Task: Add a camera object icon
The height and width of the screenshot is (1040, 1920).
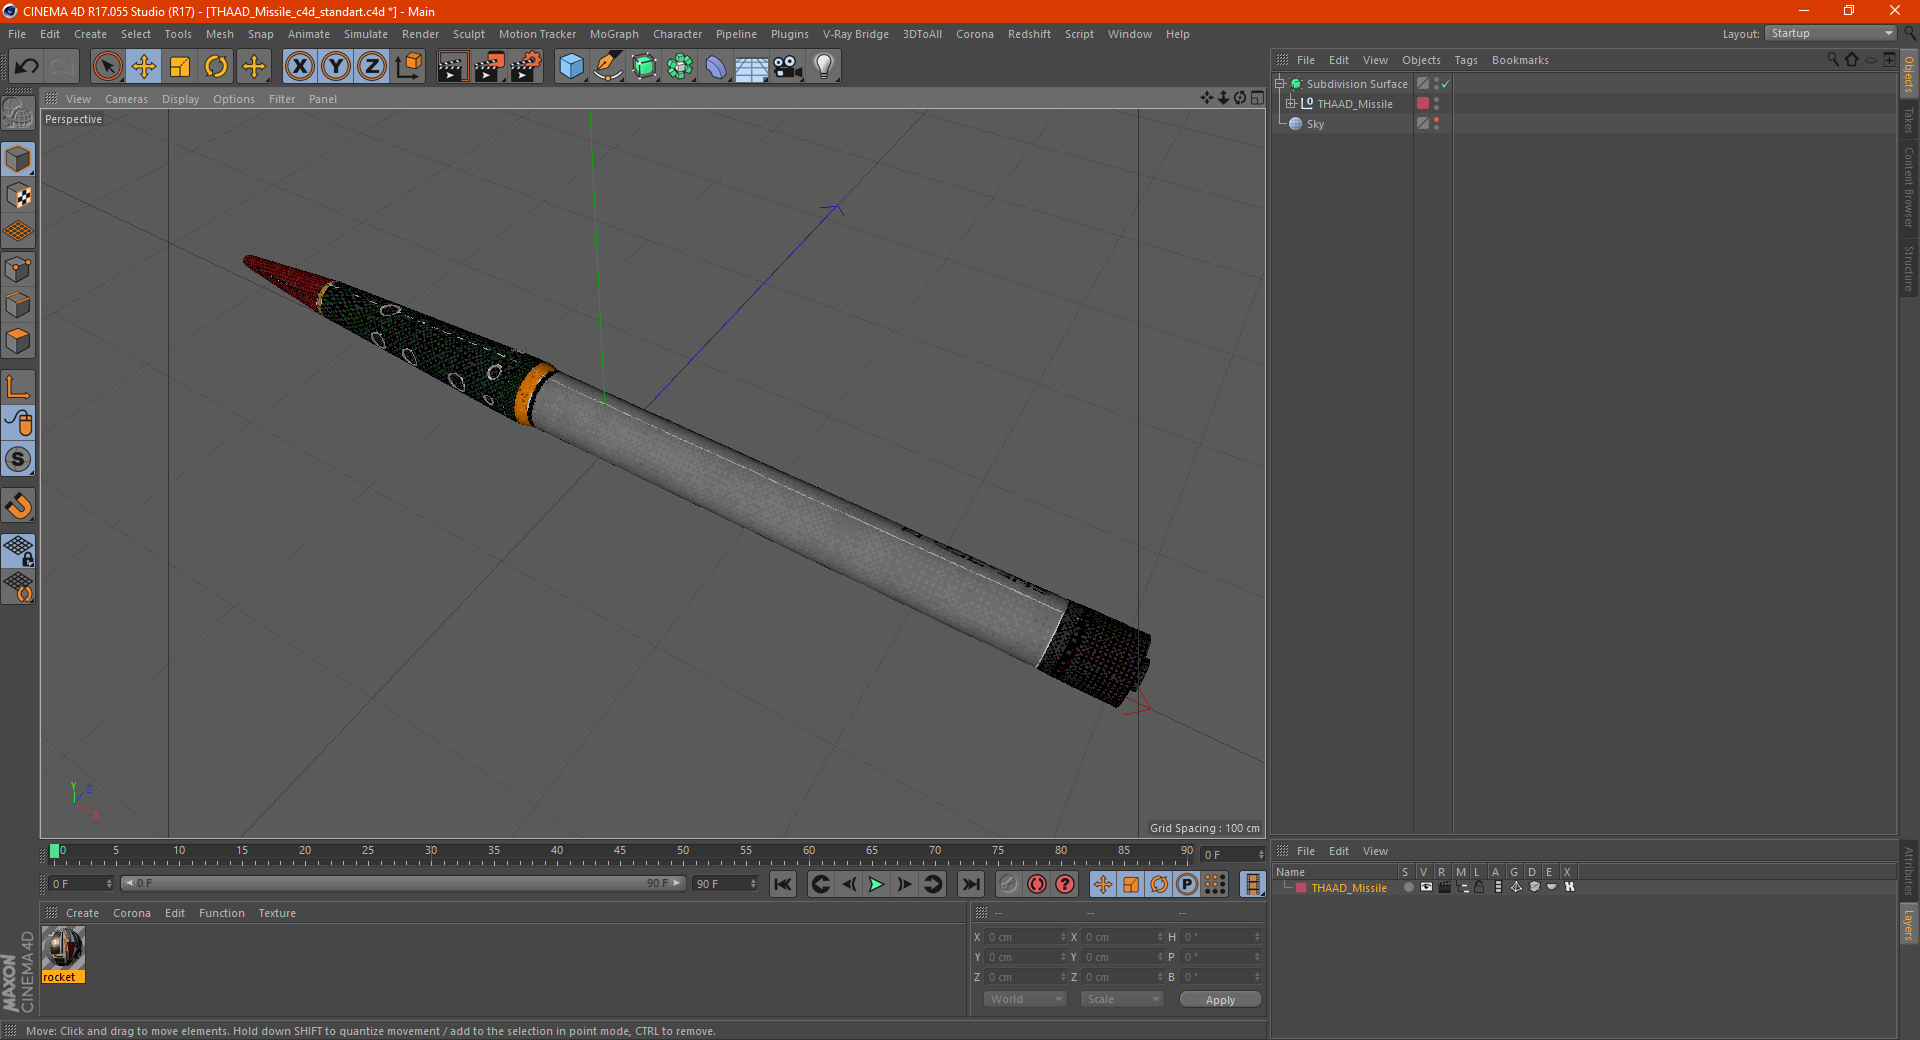Action: click(788, 67)
